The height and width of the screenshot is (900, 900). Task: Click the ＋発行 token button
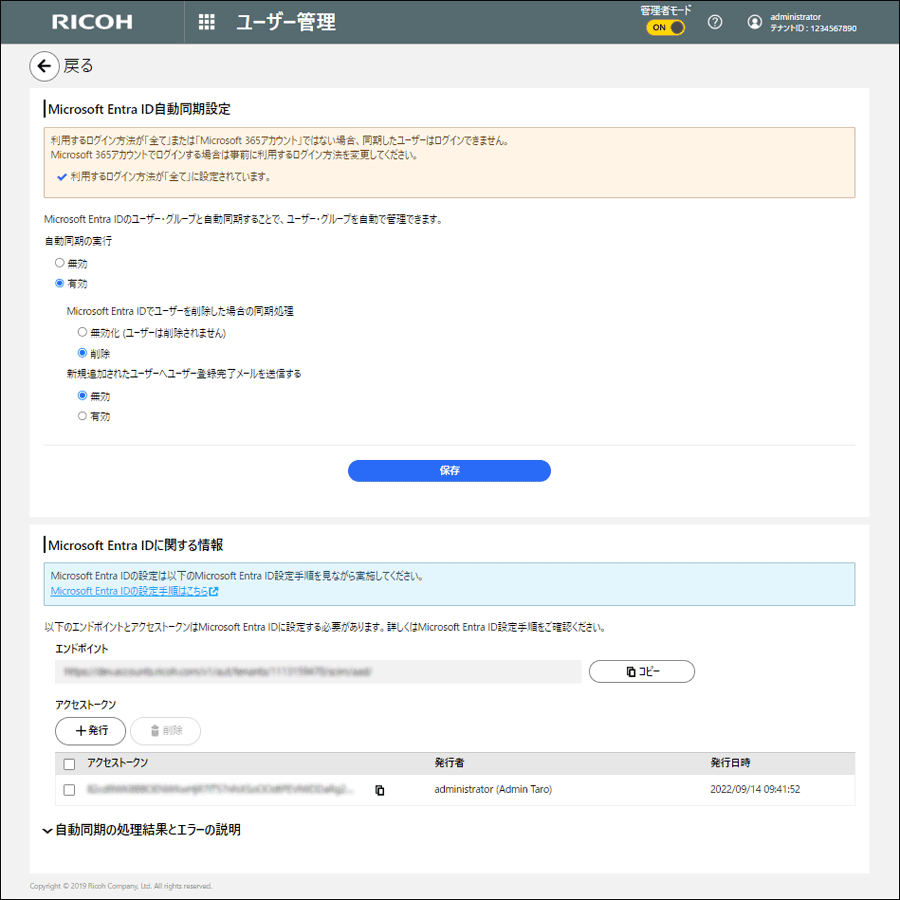click(x=91, y=731)
